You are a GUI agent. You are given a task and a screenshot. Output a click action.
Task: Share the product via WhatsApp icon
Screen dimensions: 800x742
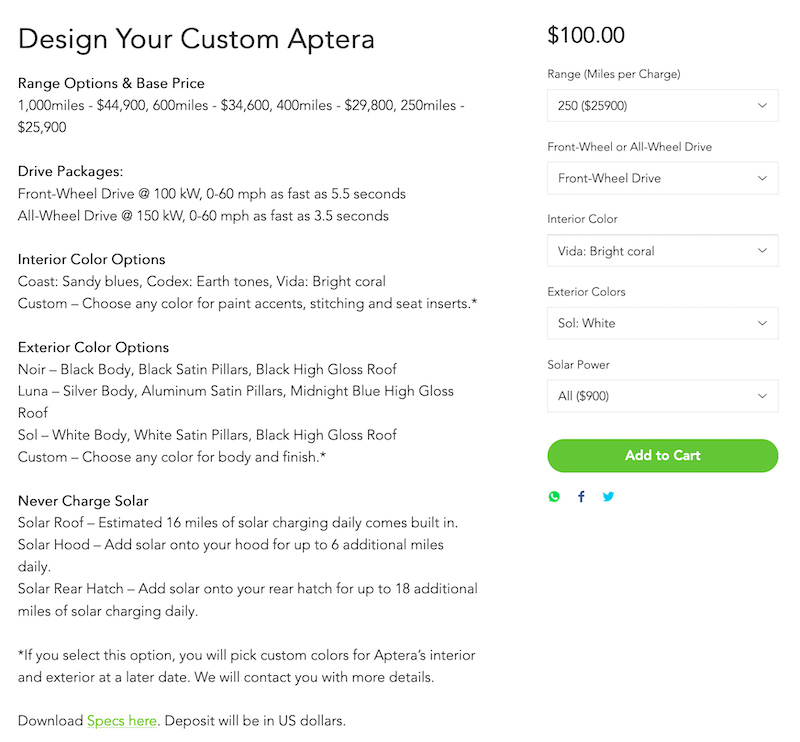554,497
